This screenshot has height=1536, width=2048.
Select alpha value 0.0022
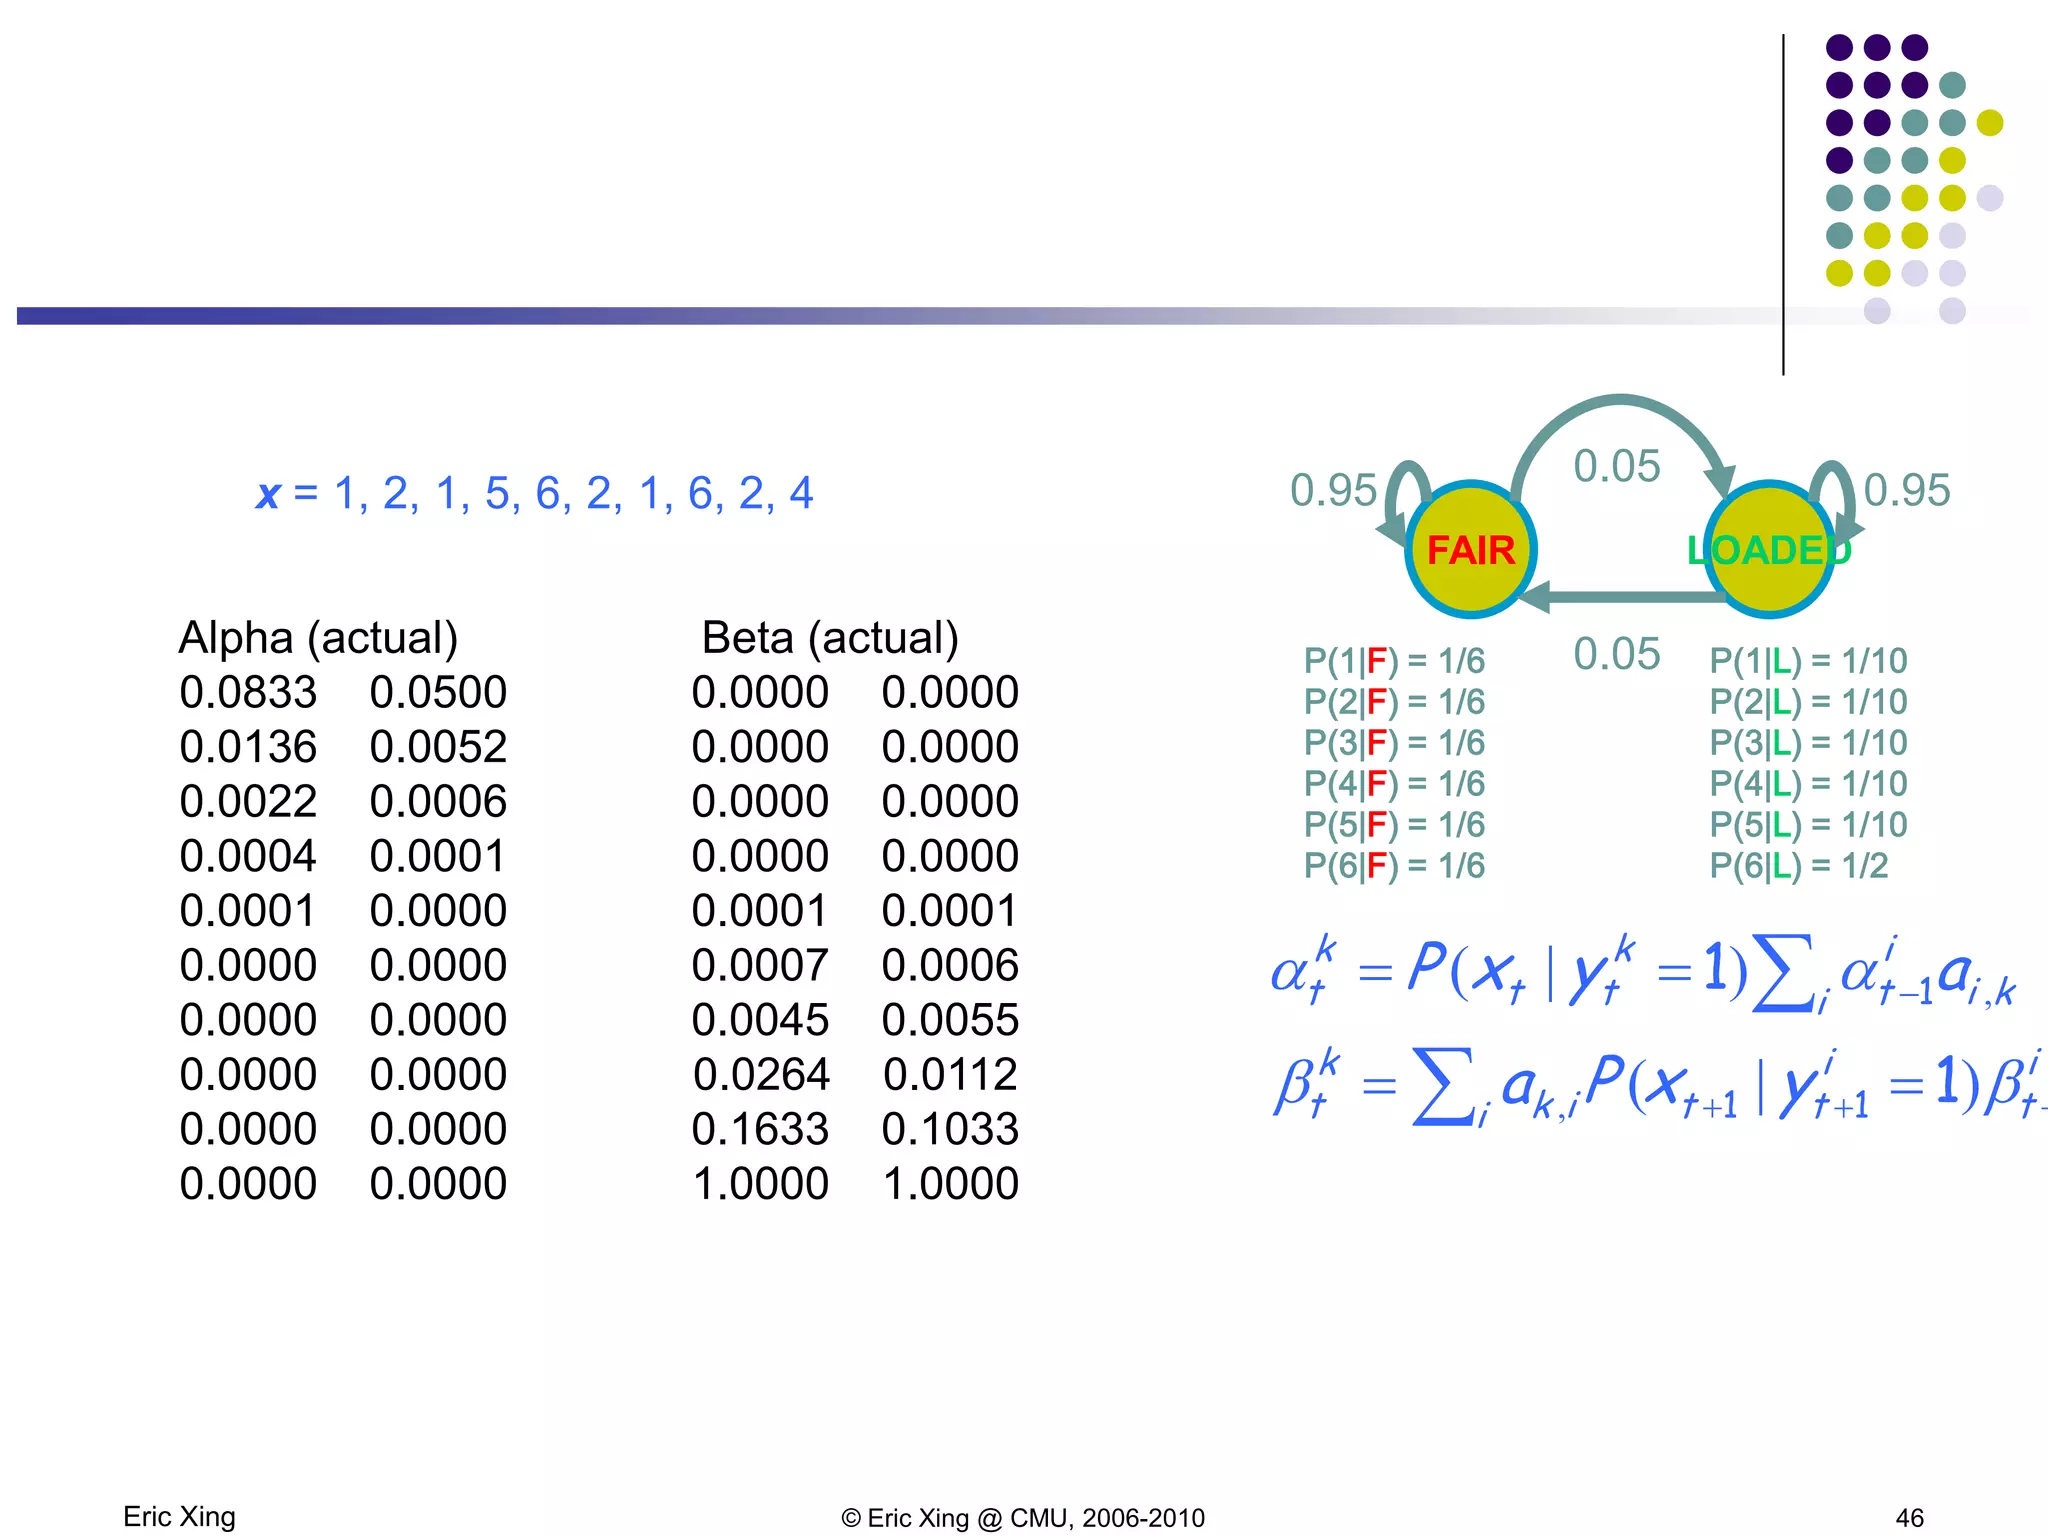coord(248,802)
